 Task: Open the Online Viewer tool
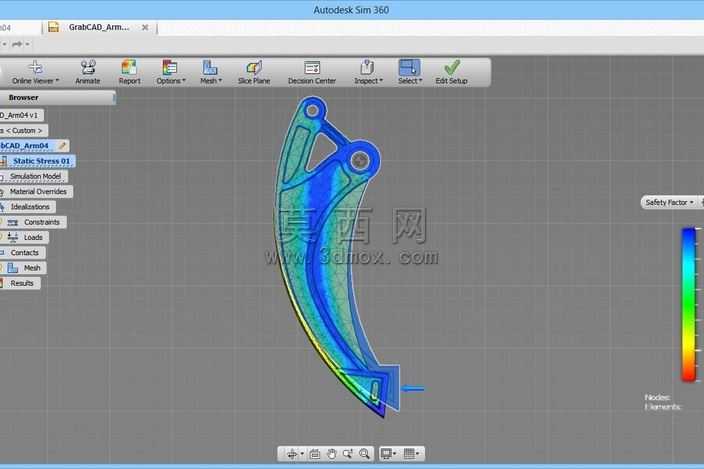(x=35, y=72)
